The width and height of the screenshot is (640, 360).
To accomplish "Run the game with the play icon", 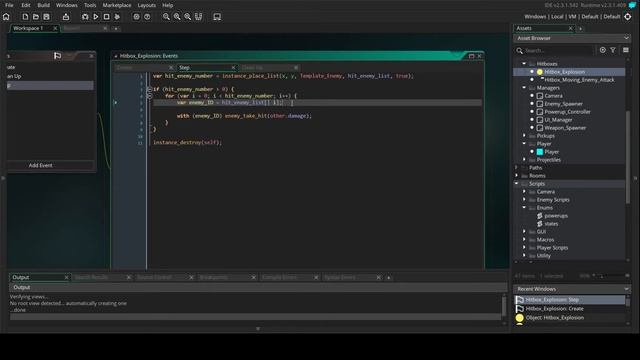I will click(96, 17).
